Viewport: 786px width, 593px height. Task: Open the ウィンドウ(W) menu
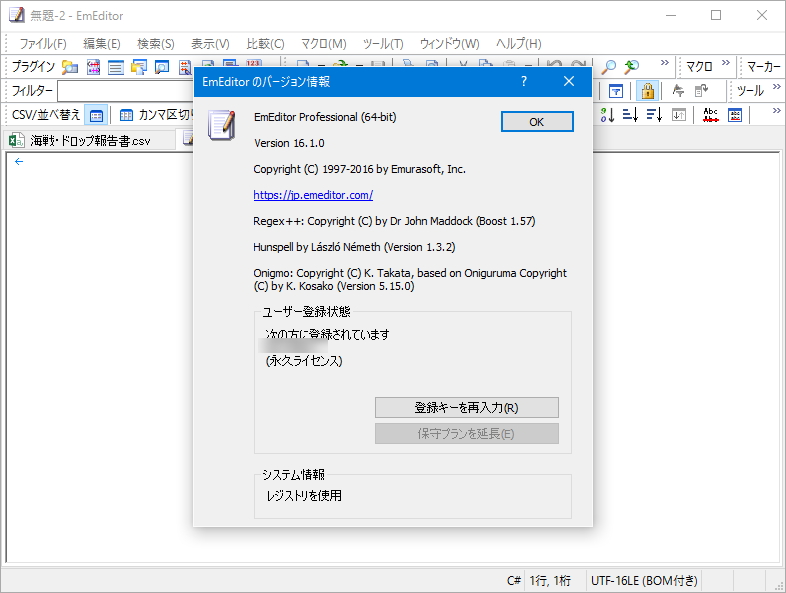(x=450, y=44)
